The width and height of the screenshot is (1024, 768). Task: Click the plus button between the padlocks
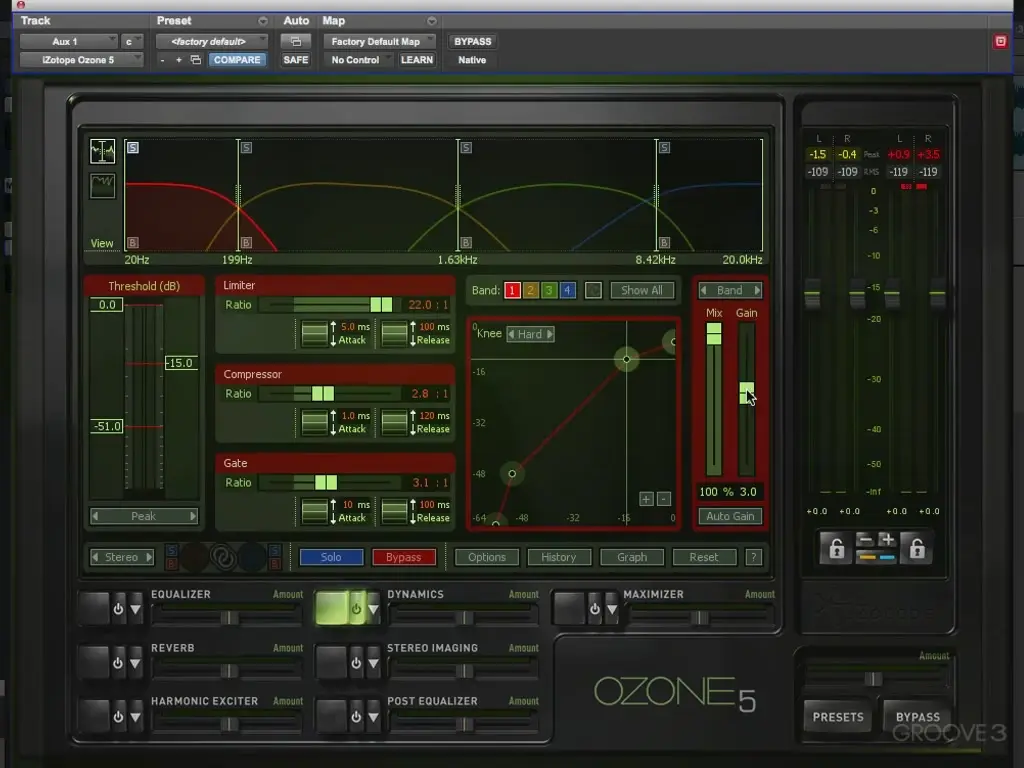(x=887, y=540)
